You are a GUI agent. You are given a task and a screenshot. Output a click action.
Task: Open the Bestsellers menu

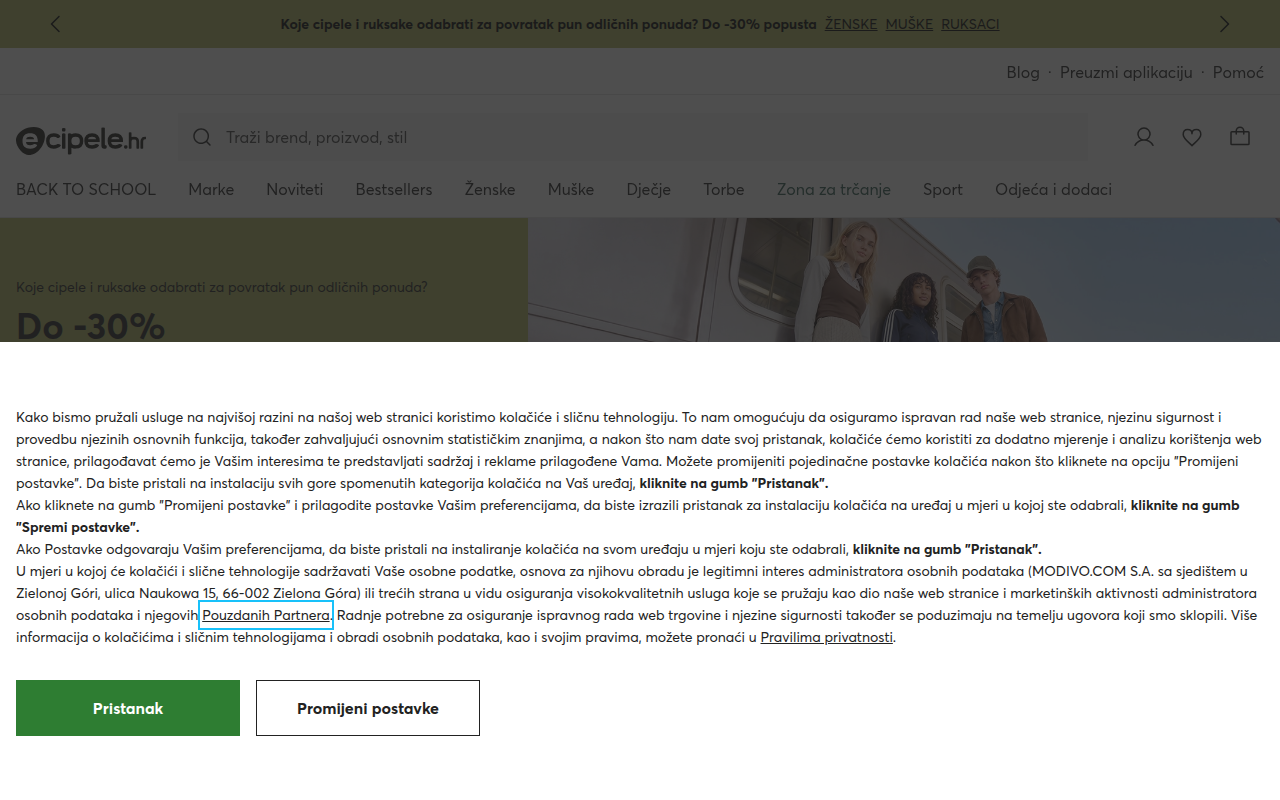pyautogui.click(x=394, y=189)
